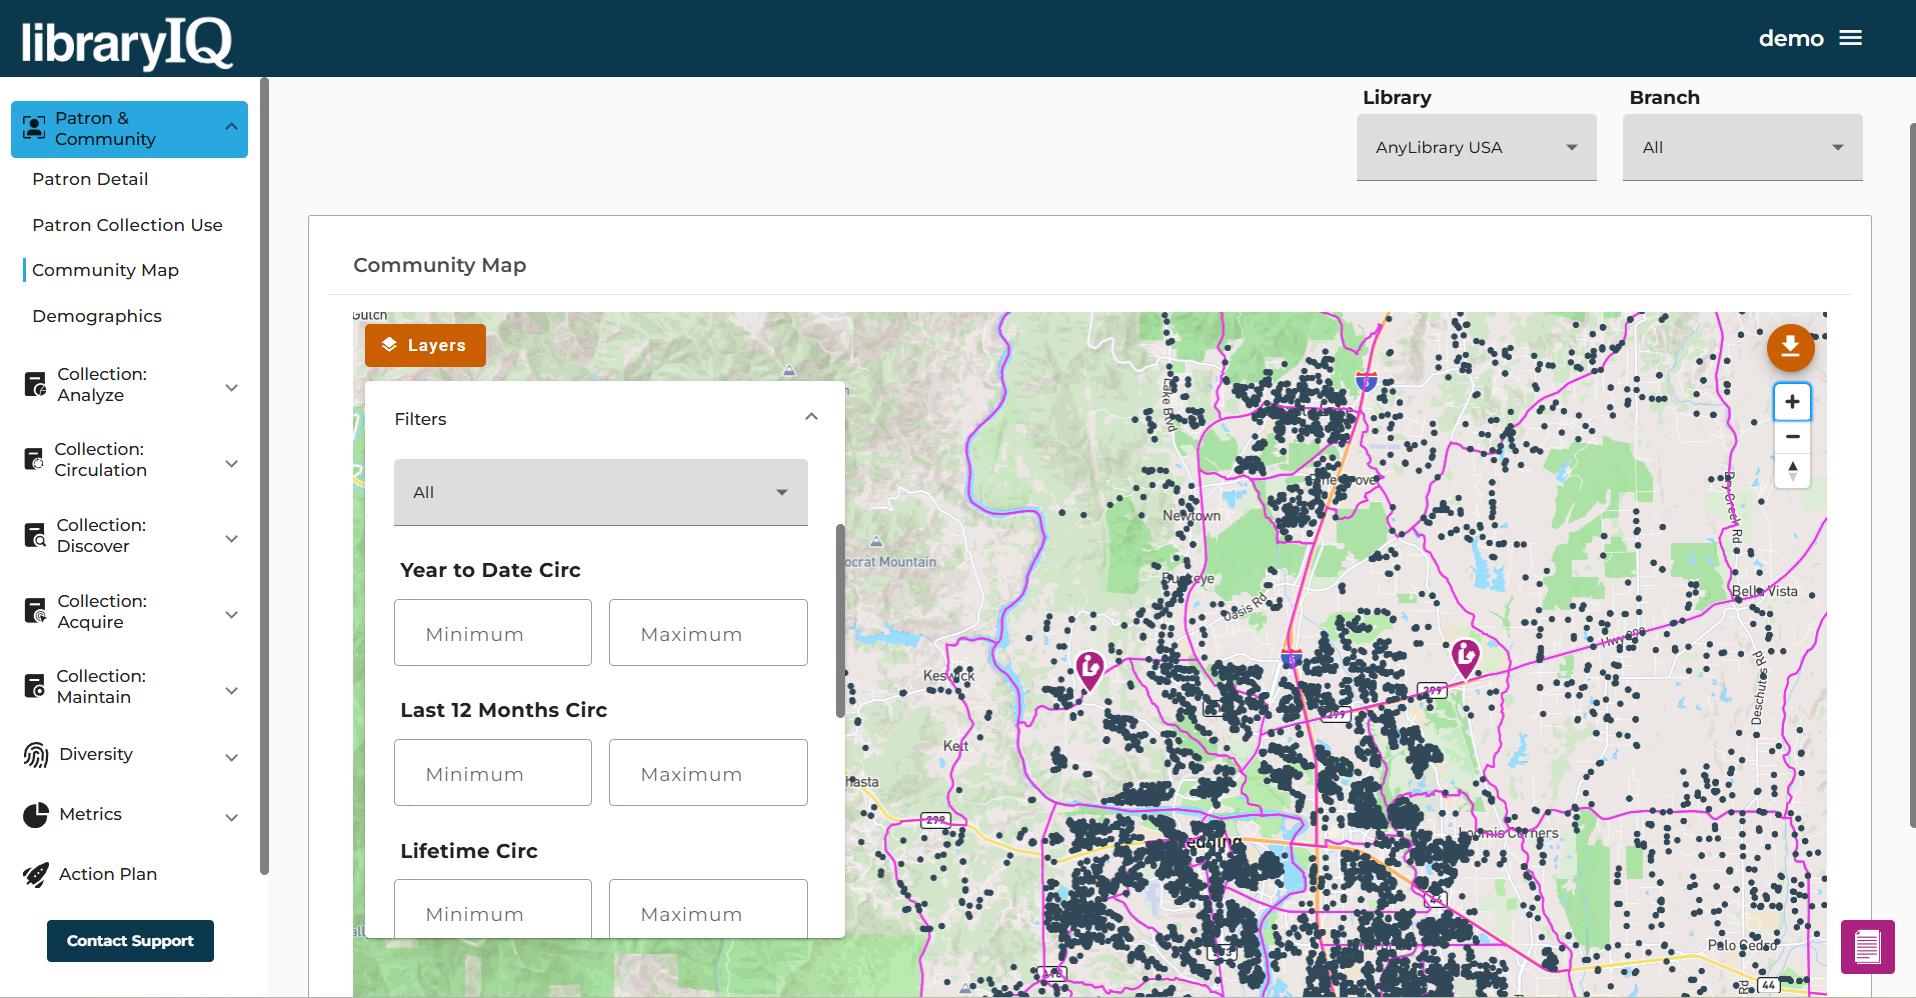
Task: Click the Layers button
Action: (x=425, y=345)
